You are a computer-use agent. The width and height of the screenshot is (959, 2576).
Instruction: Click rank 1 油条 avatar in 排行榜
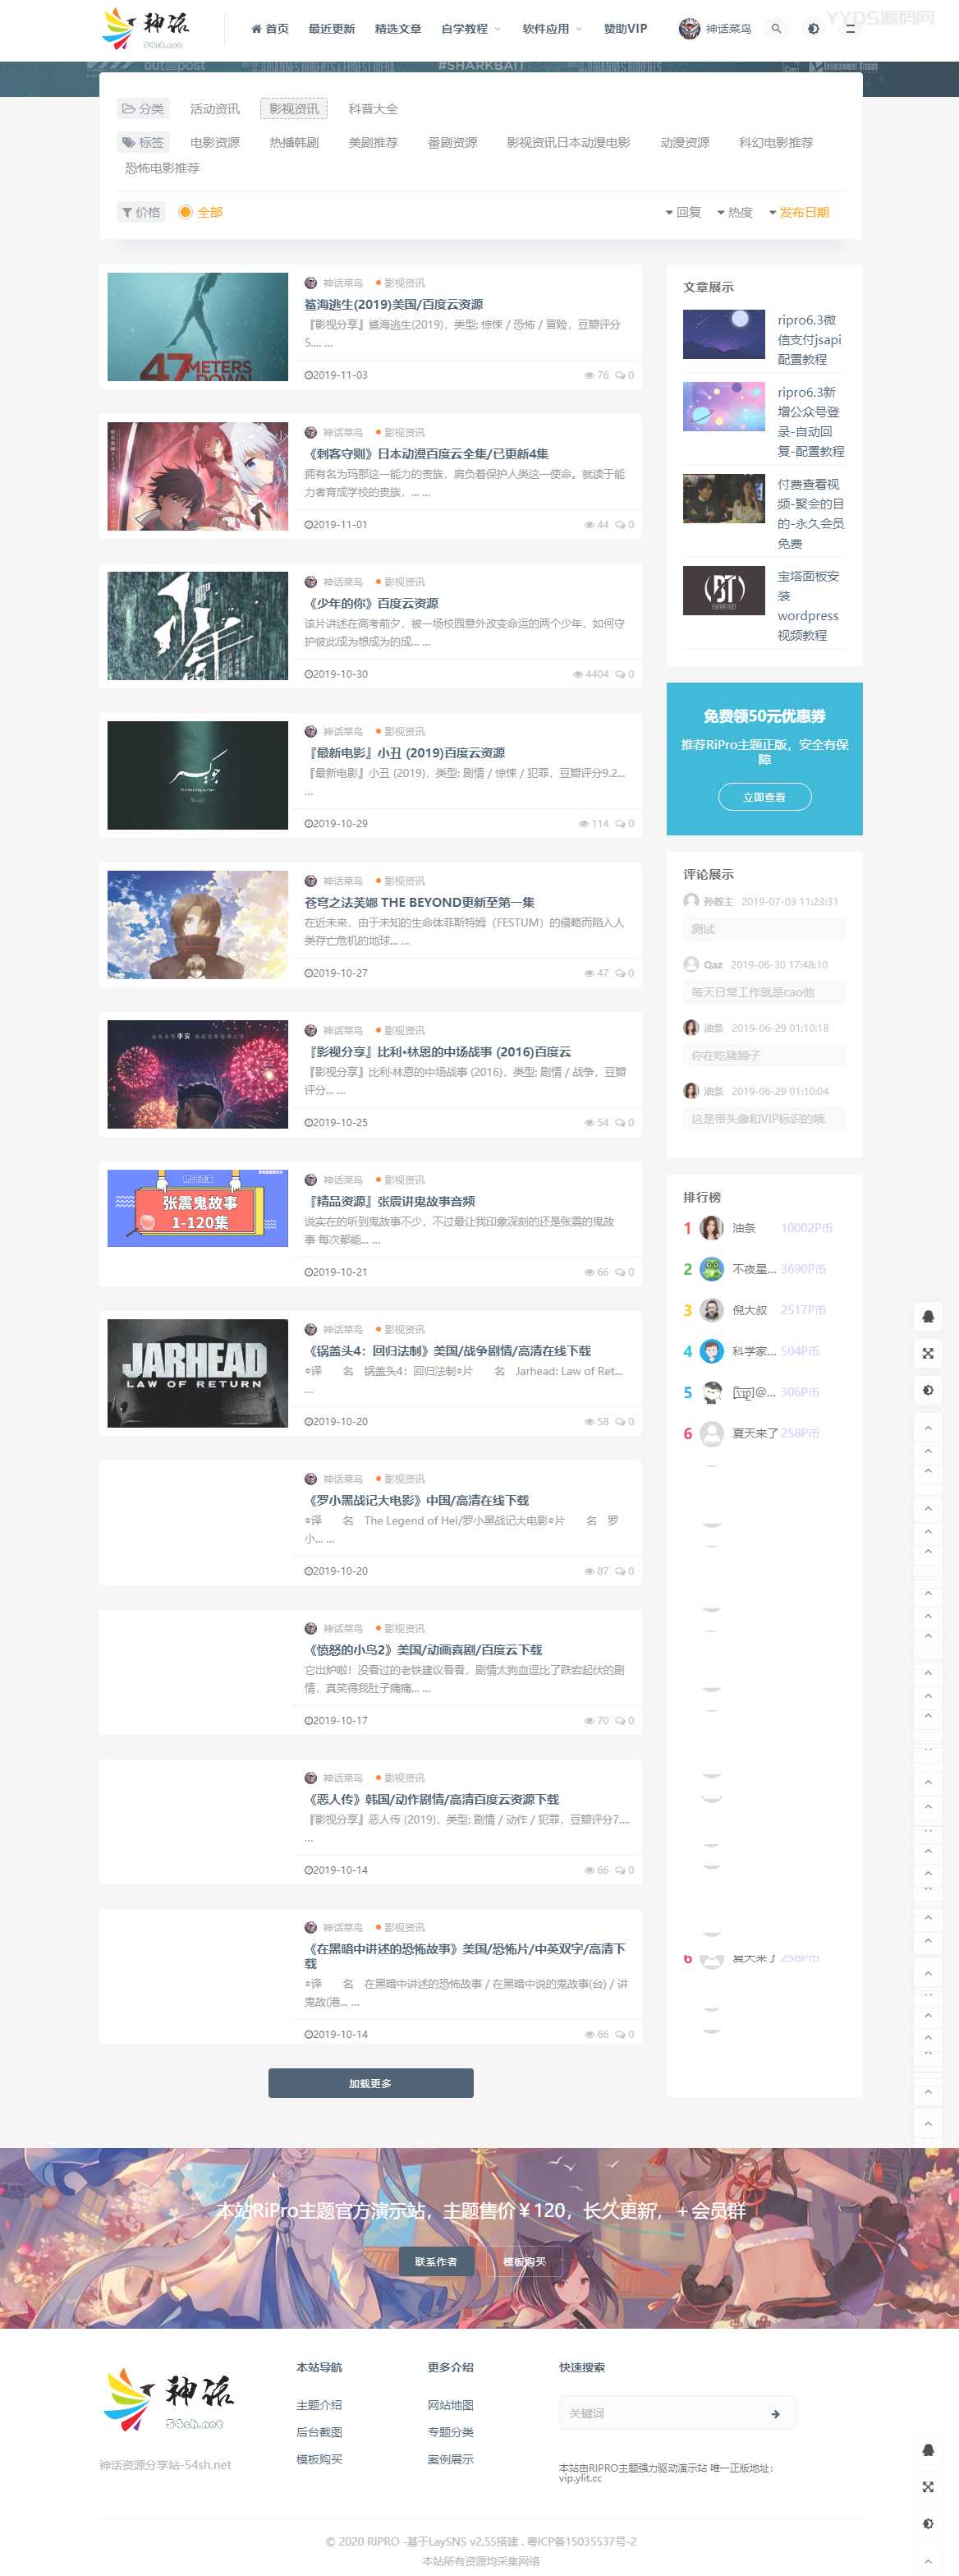[712, 1228]
